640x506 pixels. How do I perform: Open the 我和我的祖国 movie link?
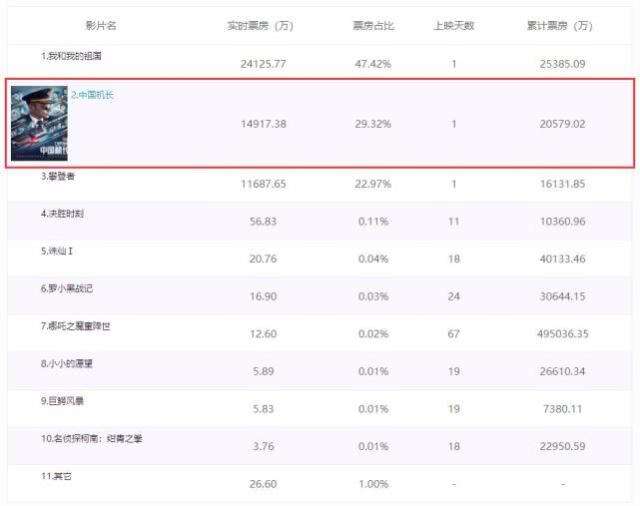pyautogui.click(x=72, y=57)
